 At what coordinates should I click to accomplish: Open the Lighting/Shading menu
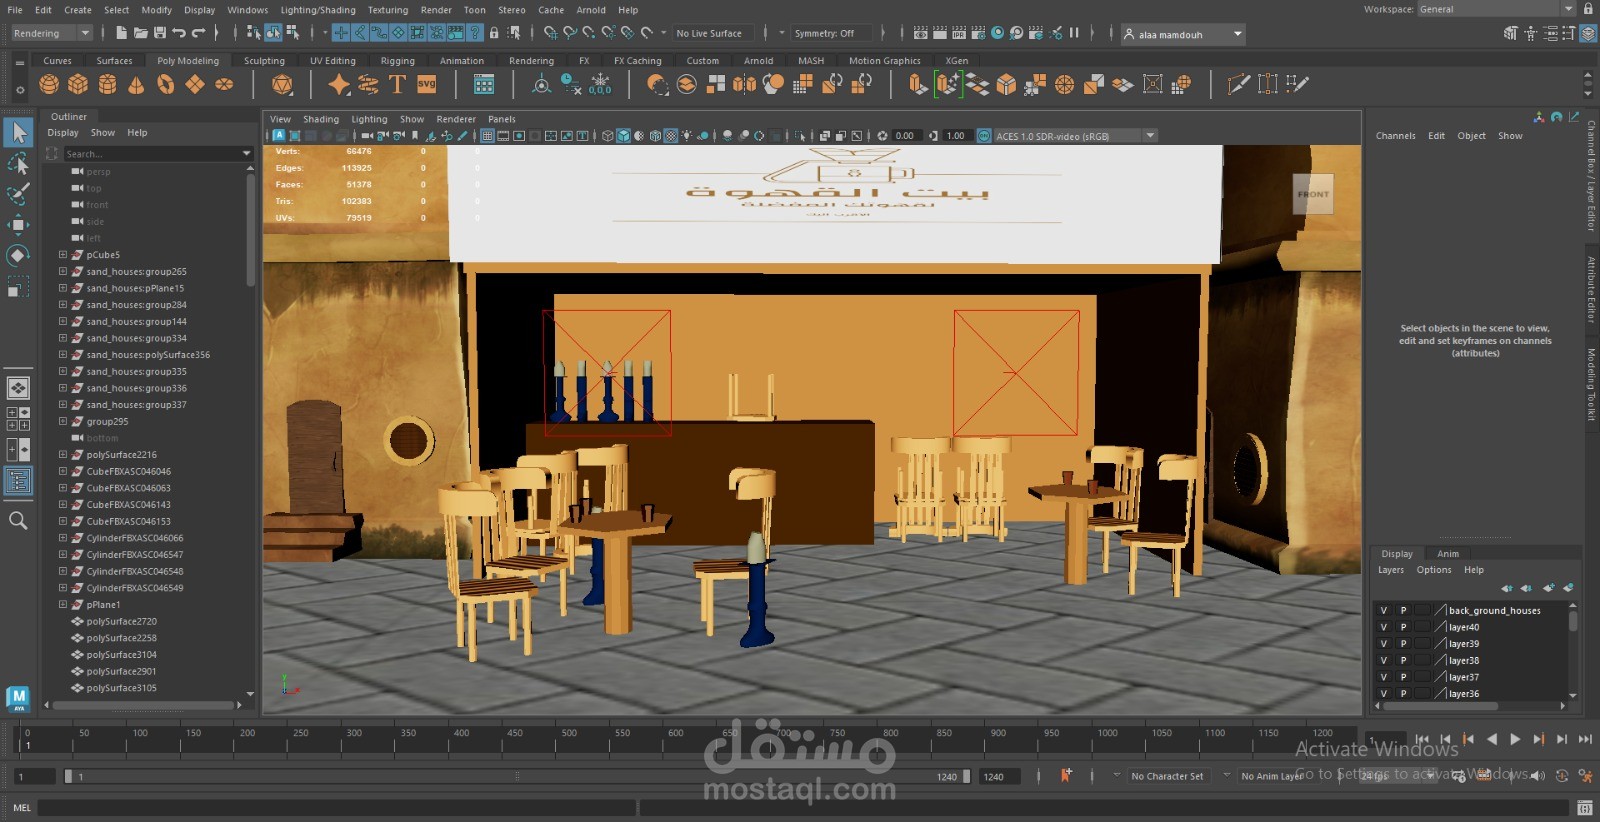[x=318, y=10]
